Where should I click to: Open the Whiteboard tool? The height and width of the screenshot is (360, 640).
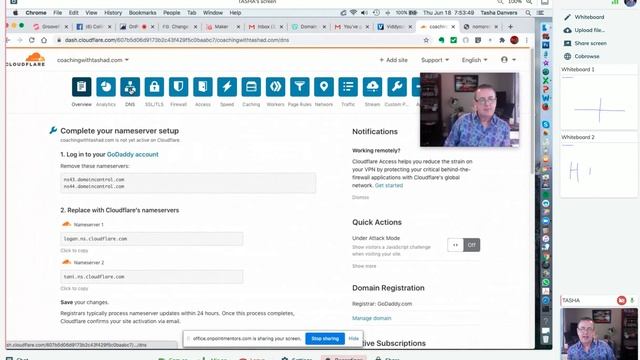click(584, 17)
